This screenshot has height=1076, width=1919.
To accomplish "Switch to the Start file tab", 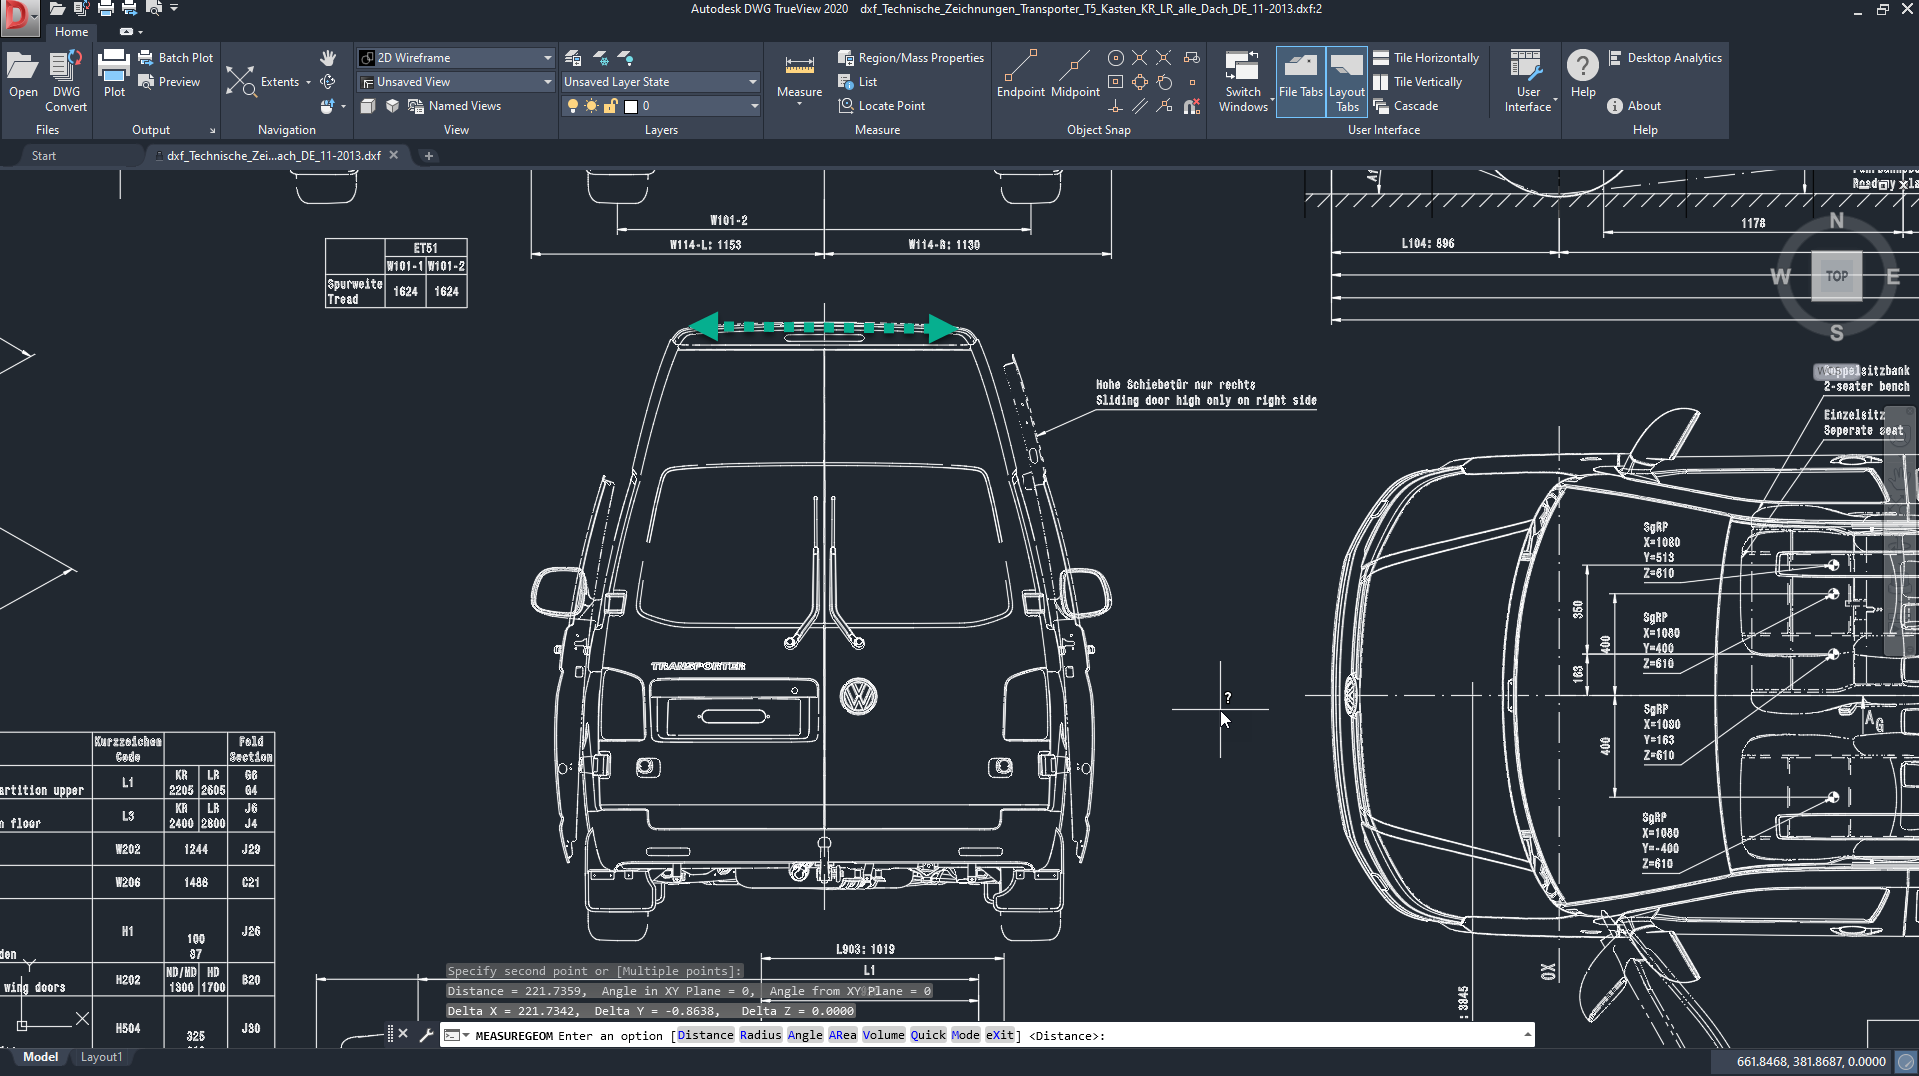I will pyautogui.click(x=44, y=156).
